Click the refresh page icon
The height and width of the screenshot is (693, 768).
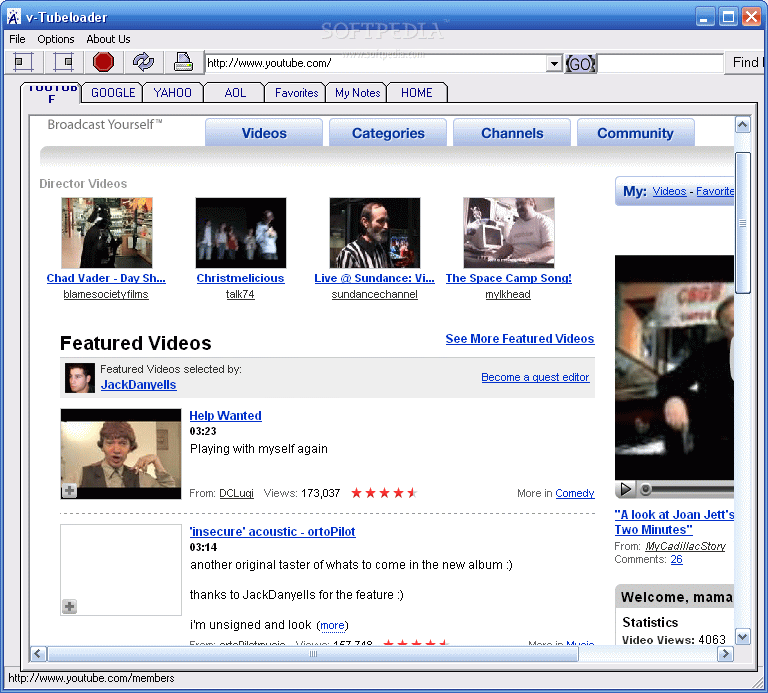click(143, 62)
